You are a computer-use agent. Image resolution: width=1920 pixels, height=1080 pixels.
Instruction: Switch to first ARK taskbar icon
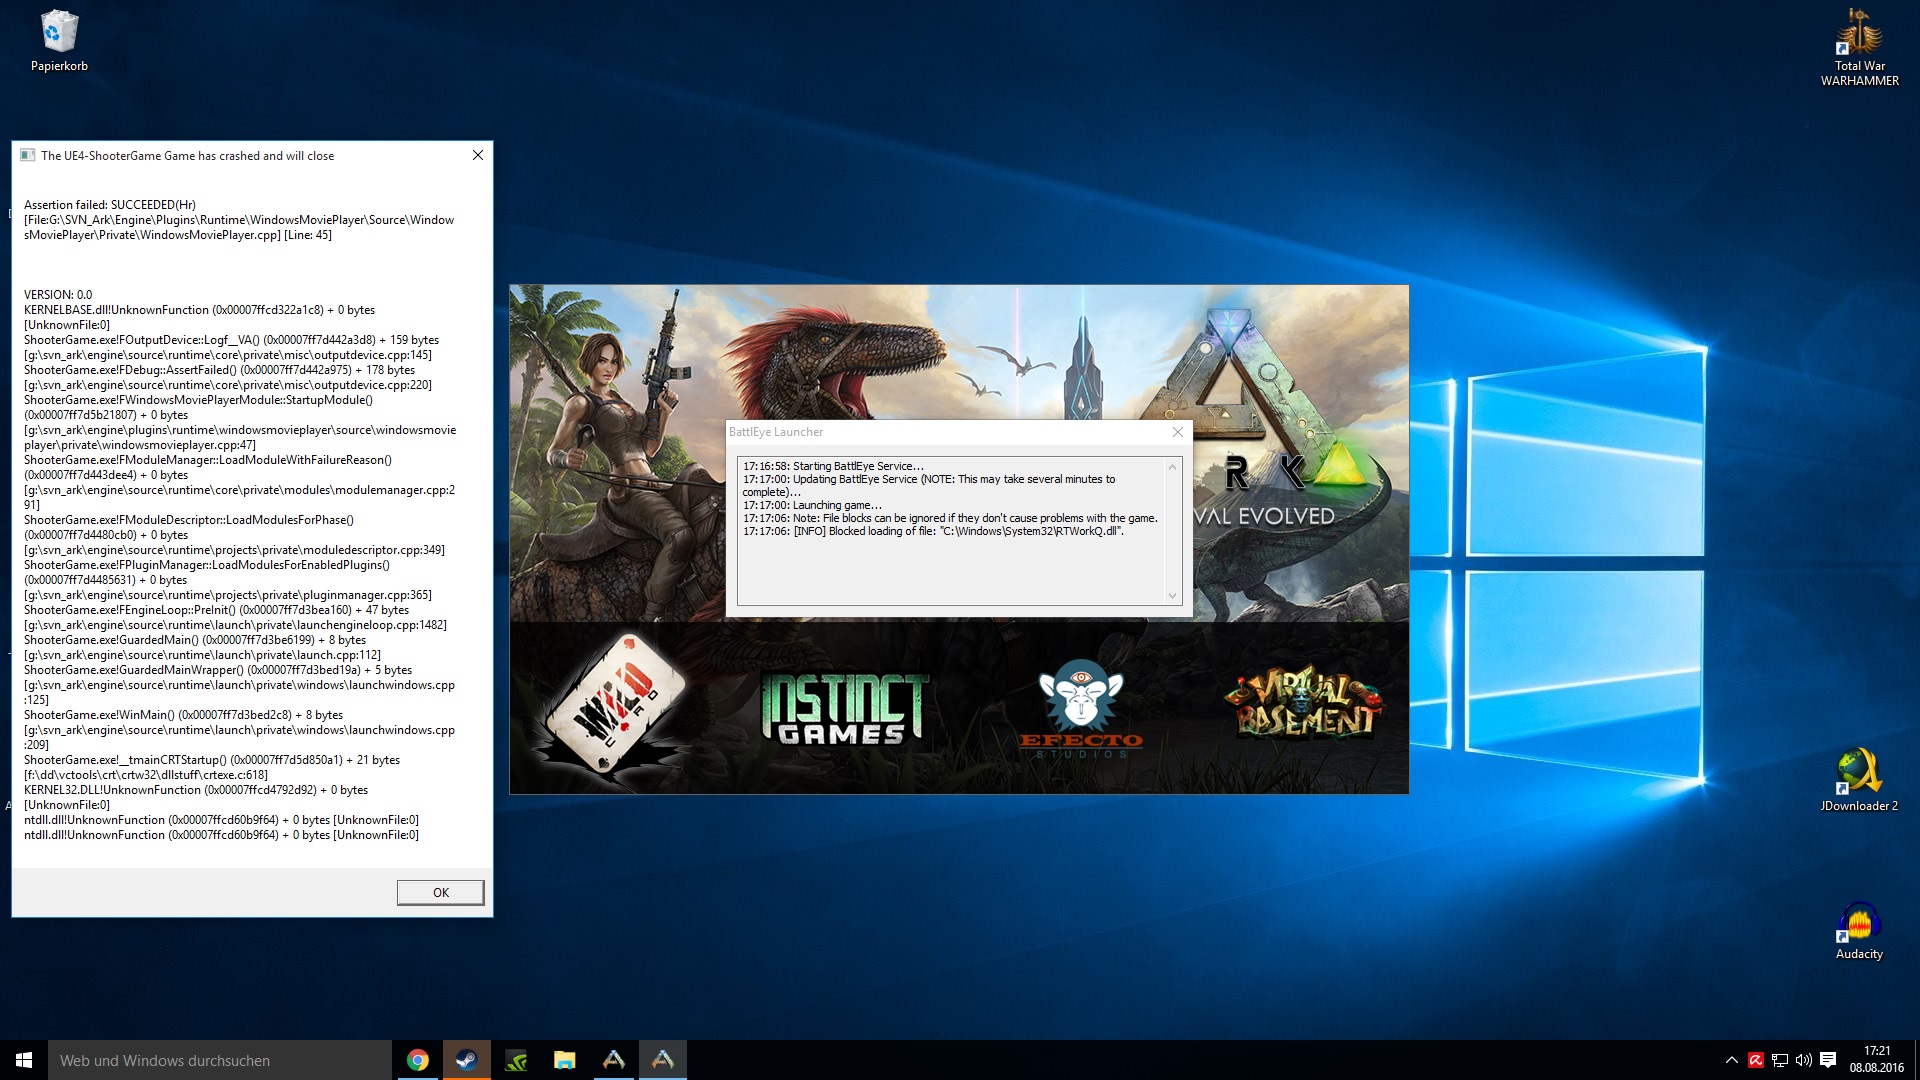[x=614, y=1060]
